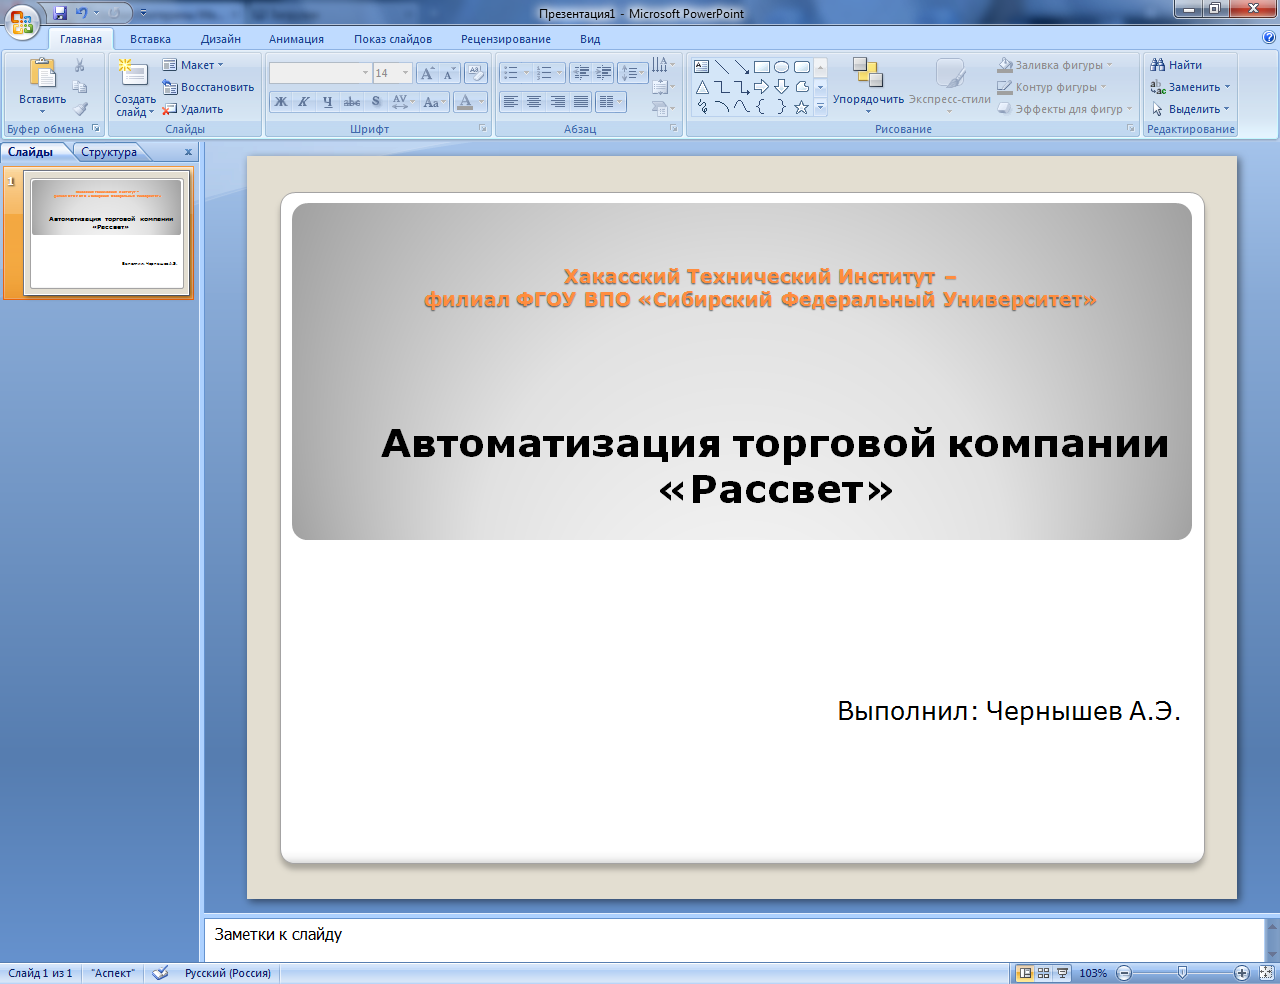Select the Freeform scribble shape
Image resolution: width=1280 pixels, height=984 pixels.
click(702, 107)
